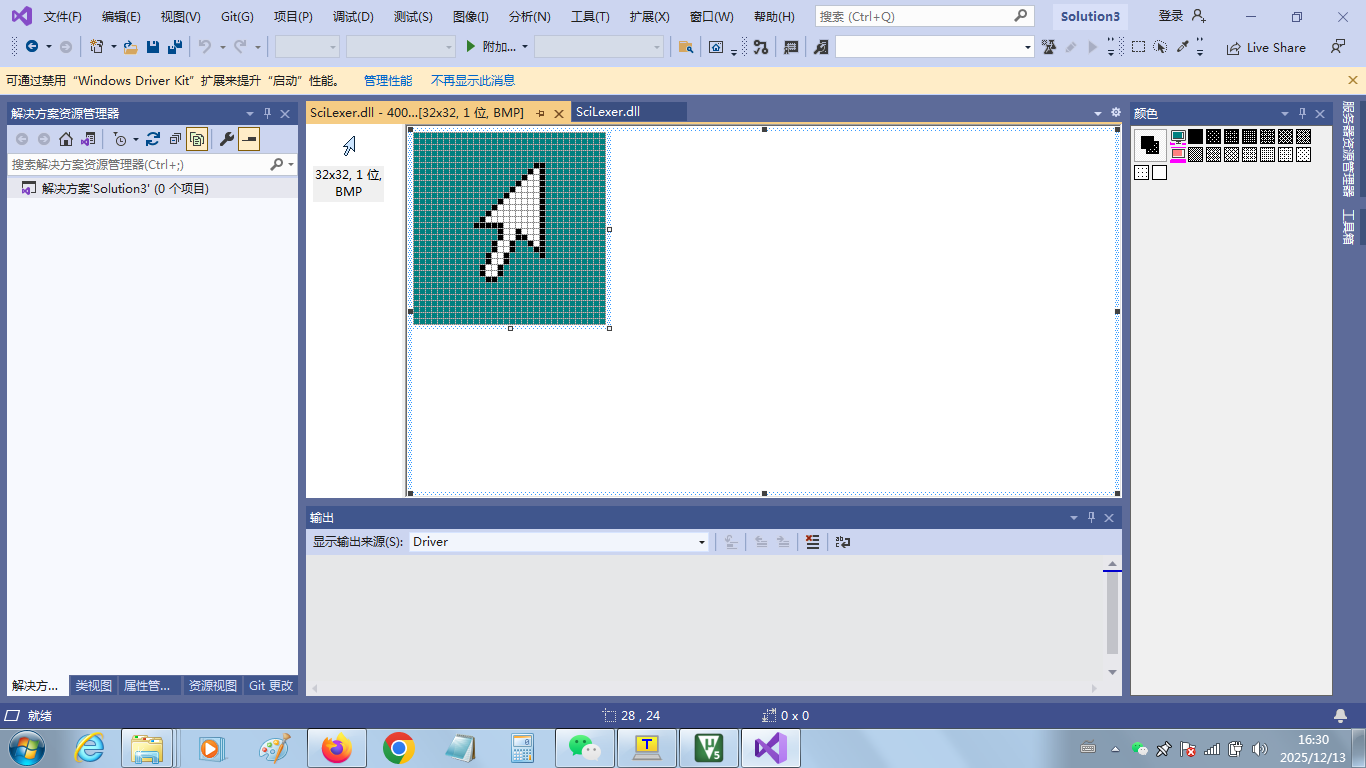The height and width of the screenshot is (768, 1366).
Task: Click the wrench properties icon in Solution Explorer
Action: pyautogui.click(x=227, y=139)
